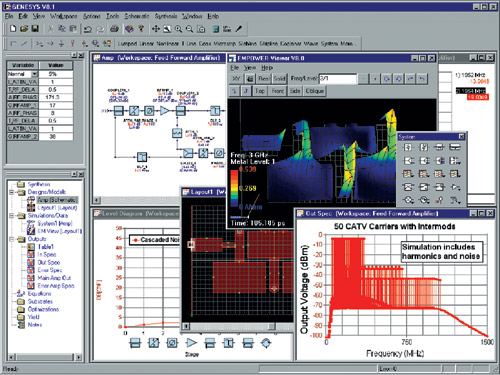The width and height of the screenshot is (500, 375).
Task: Click the Freq/Level input field
Action: pos(338,79)
